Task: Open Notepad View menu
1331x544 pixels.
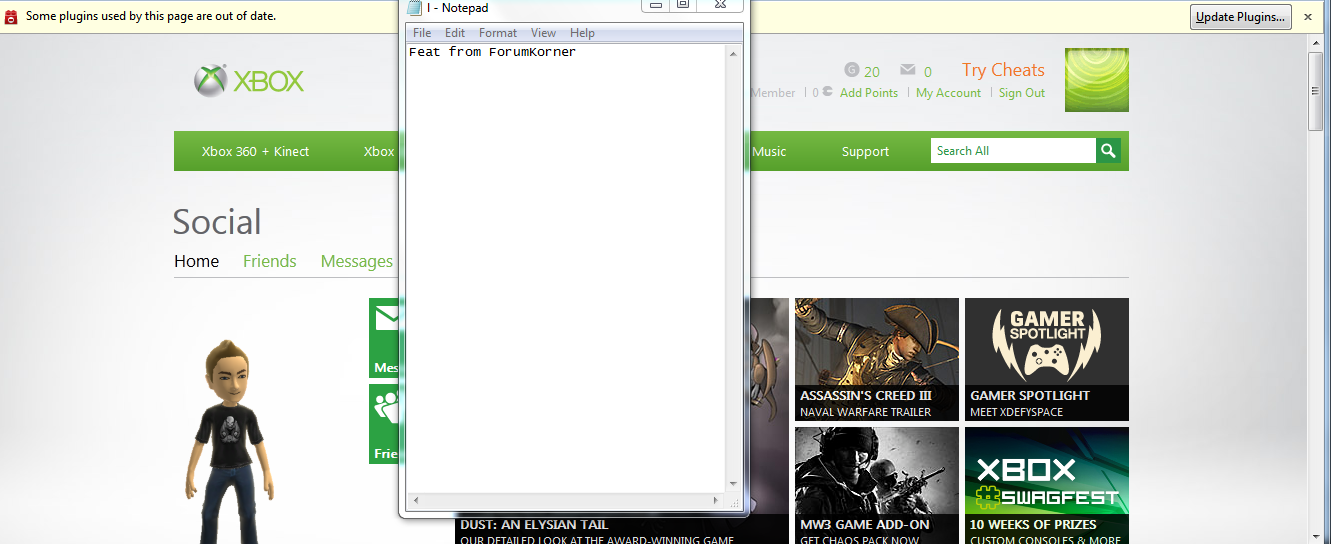Action: 543,33
